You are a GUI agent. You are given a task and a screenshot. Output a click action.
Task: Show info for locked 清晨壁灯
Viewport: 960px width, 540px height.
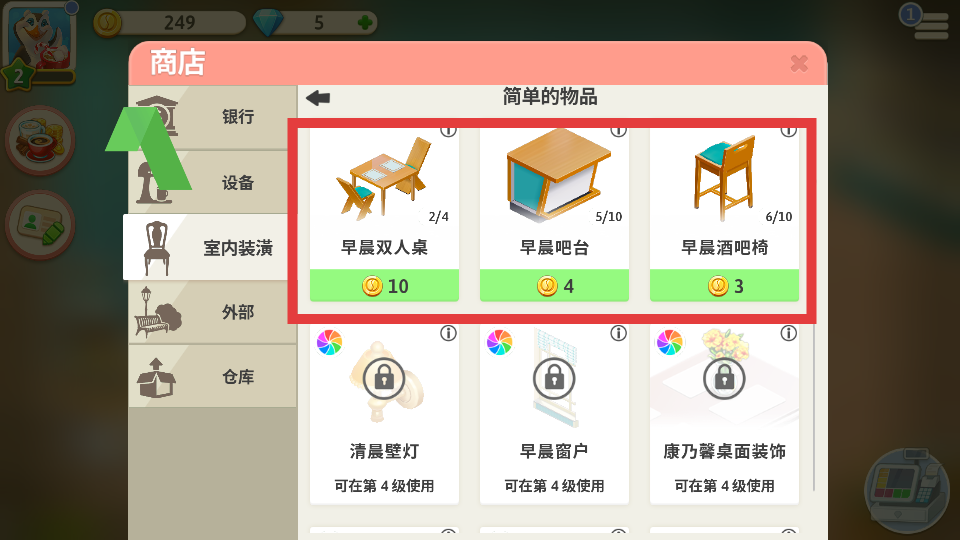[448, 333]
